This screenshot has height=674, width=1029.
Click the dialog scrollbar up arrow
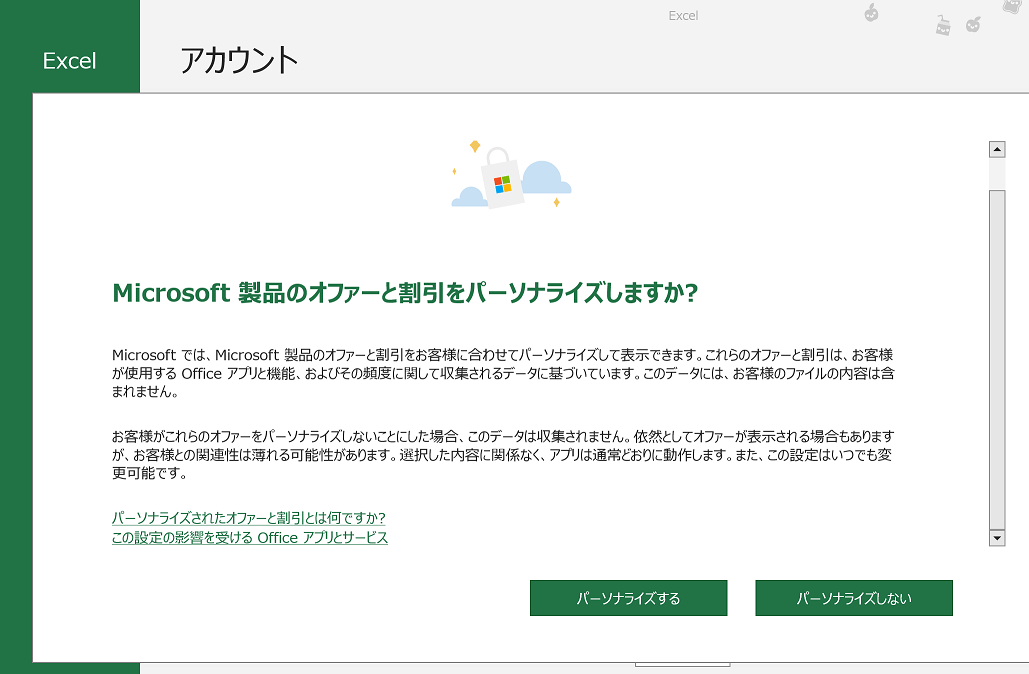click(997, 150)
